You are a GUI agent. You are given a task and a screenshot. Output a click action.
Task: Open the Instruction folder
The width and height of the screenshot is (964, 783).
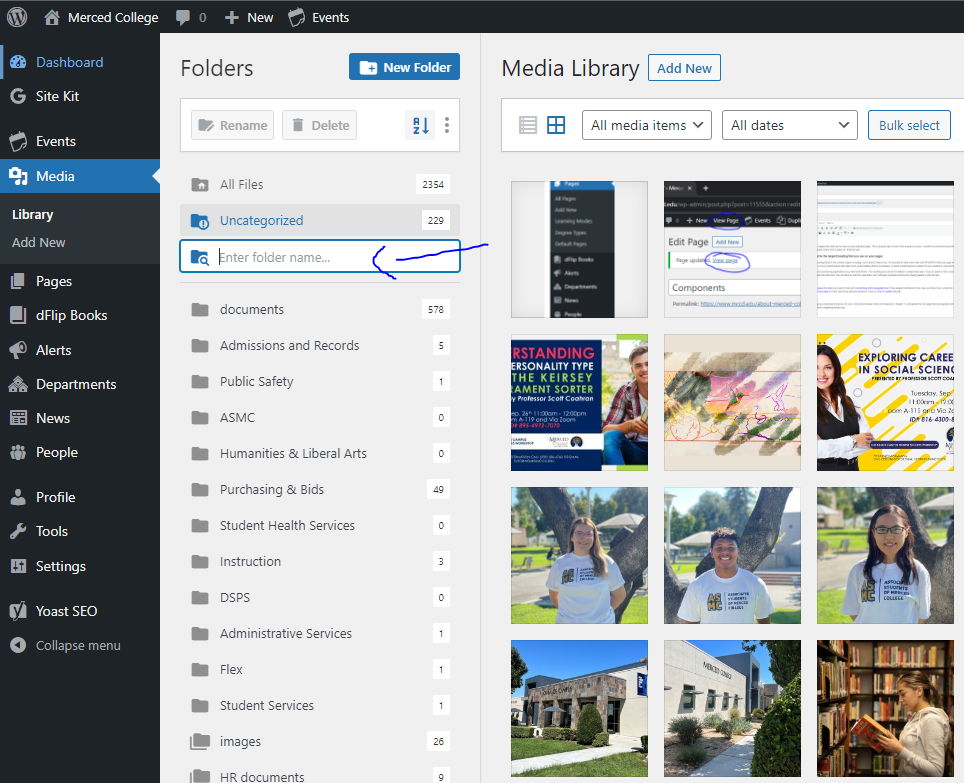pyautogui.click(x=320, y=561)
